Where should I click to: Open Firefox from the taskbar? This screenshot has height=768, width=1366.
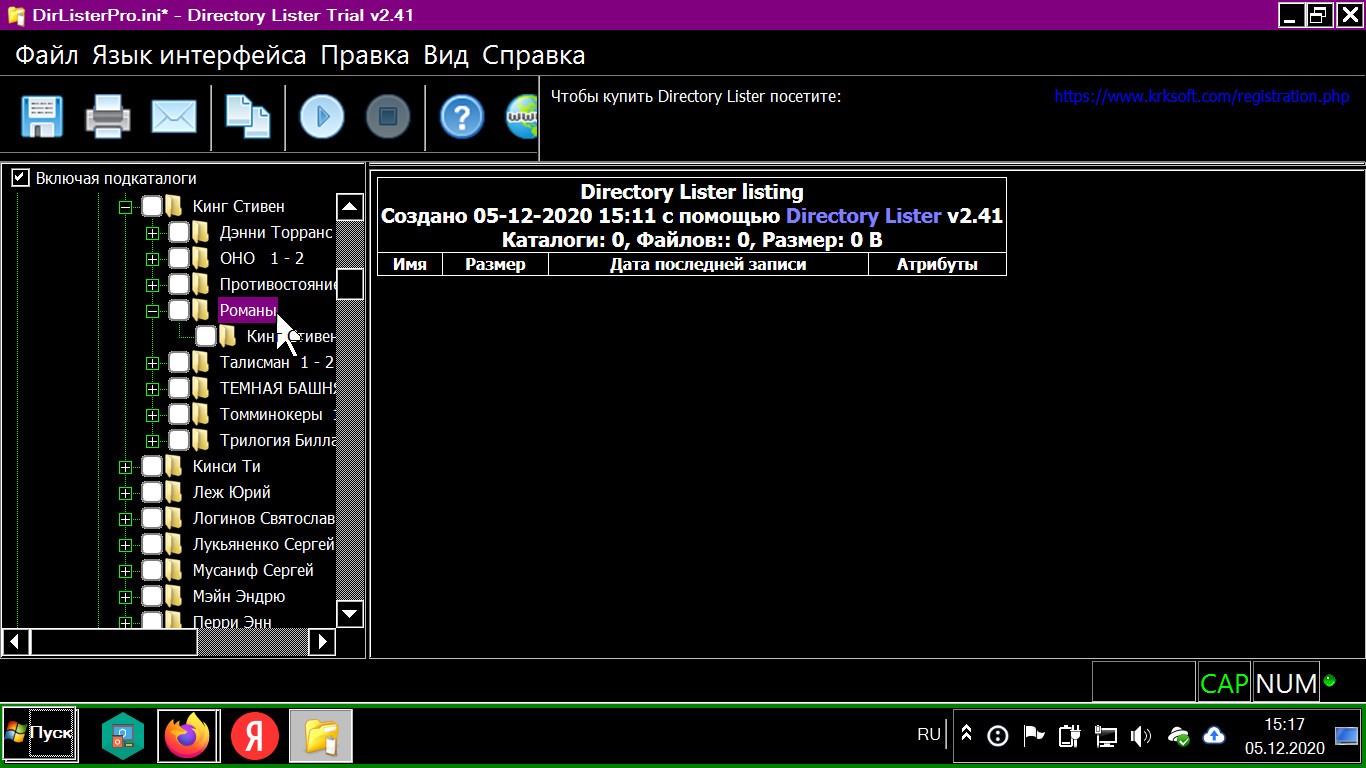click(188, 736)
